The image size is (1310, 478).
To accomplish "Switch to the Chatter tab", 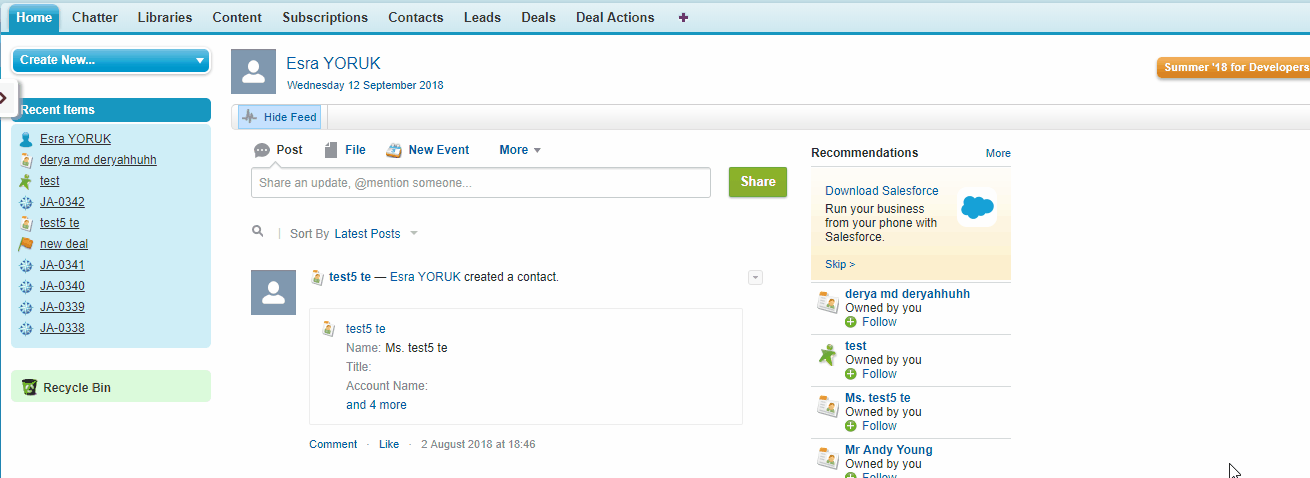I will point(95,18).
